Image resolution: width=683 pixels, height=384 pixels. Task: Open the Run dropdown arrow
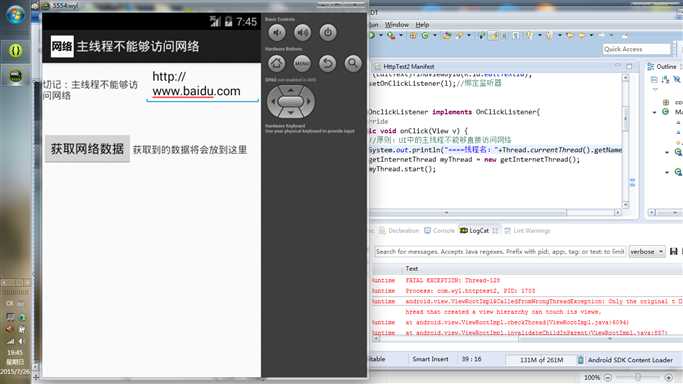coord(381,36)
